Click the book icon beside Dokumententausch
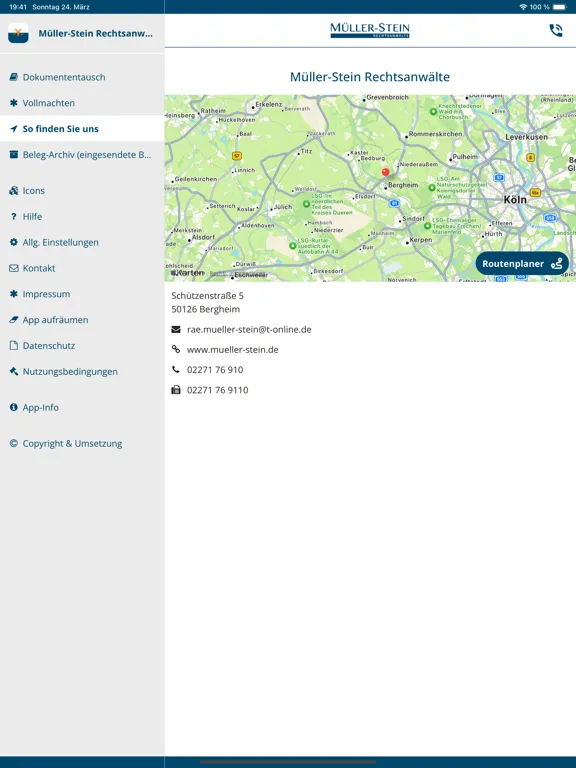 coord(14,77)
